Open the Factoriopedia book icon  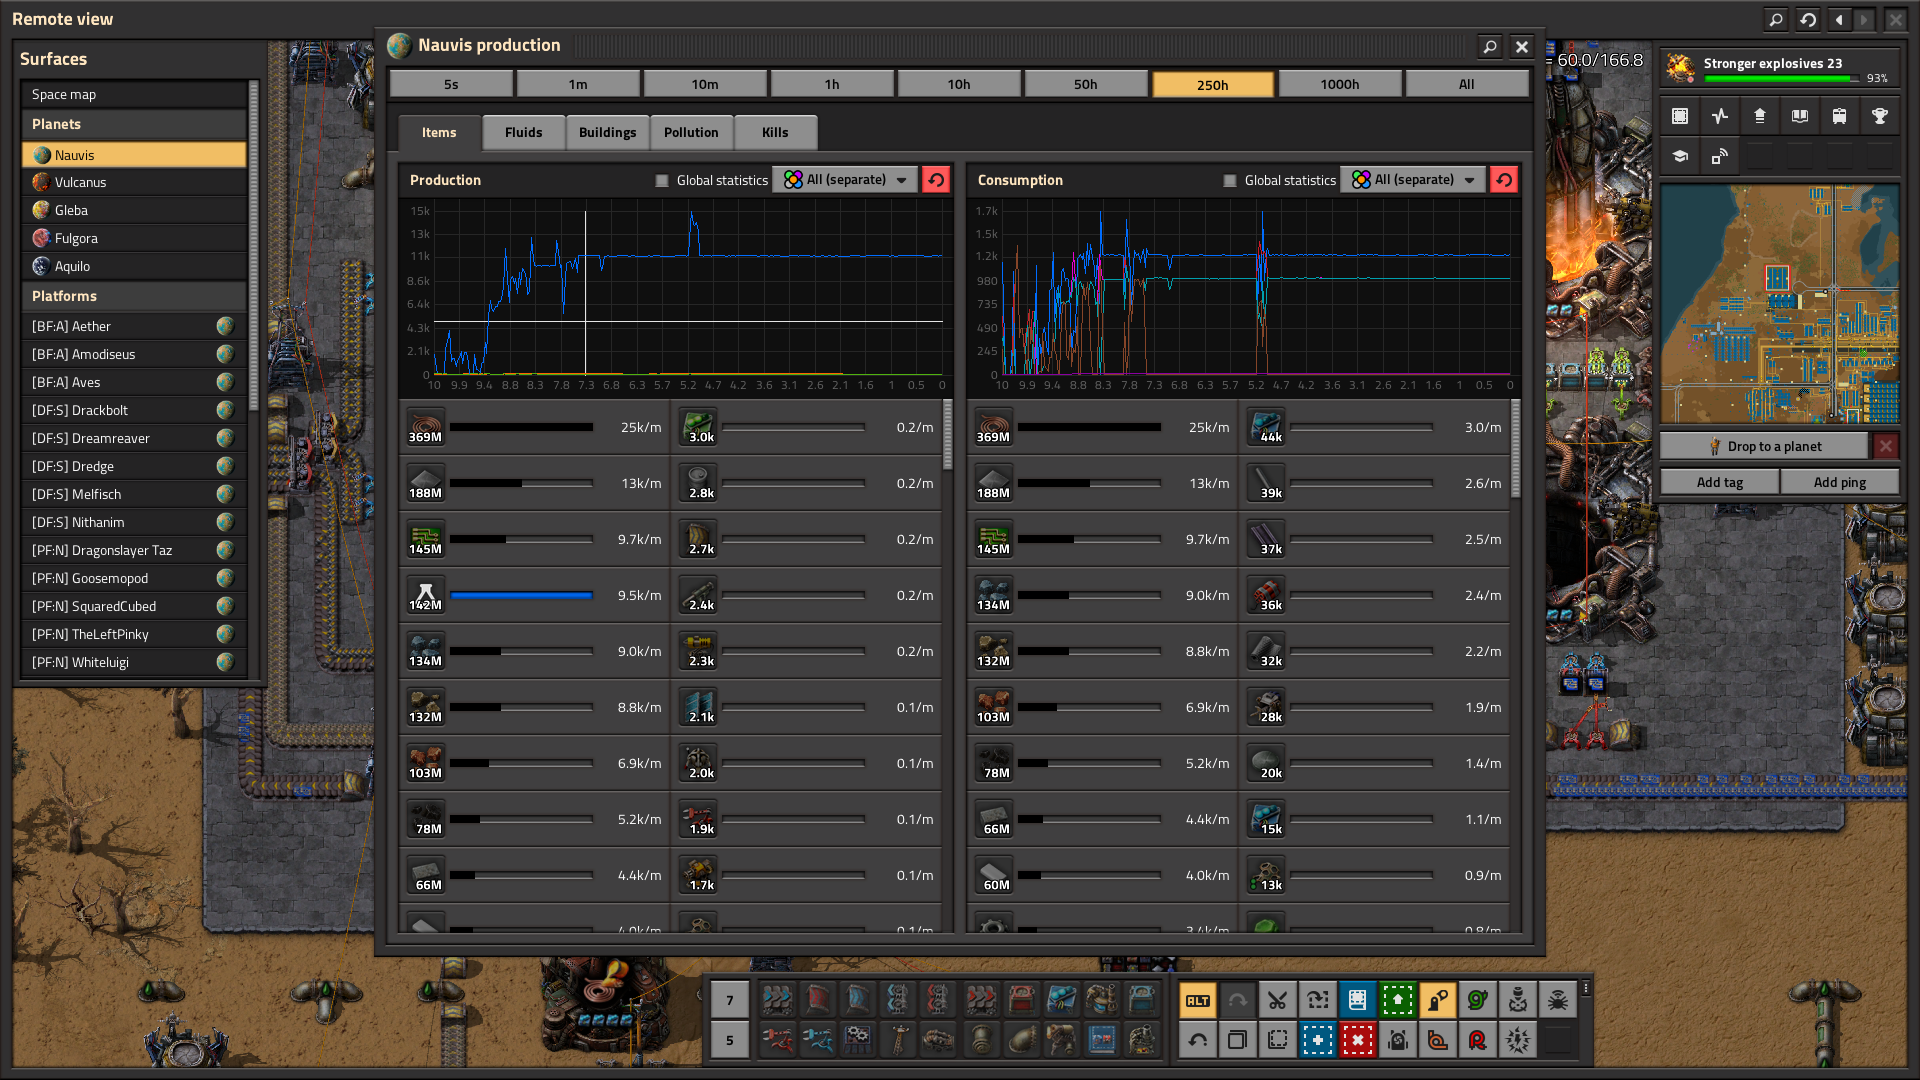[1799, 116]
